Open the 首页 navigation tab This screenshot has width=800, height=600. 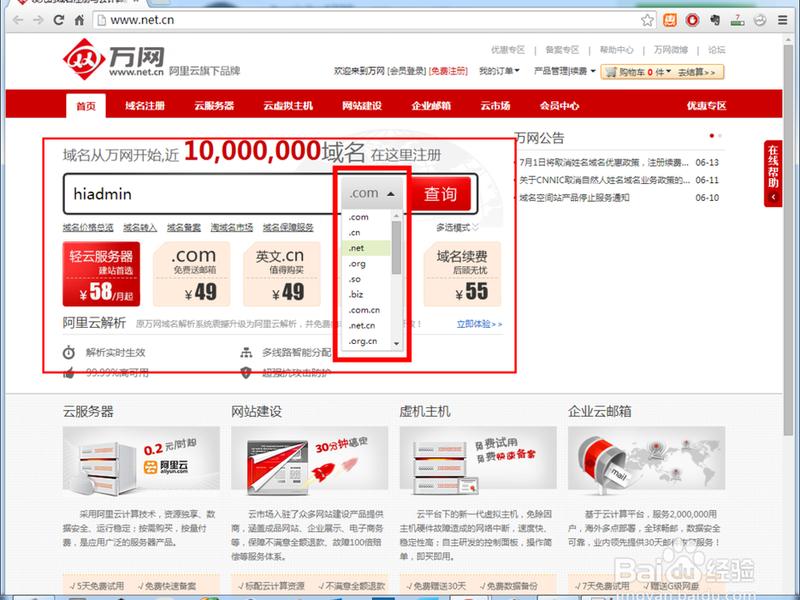tap(86, 106)
